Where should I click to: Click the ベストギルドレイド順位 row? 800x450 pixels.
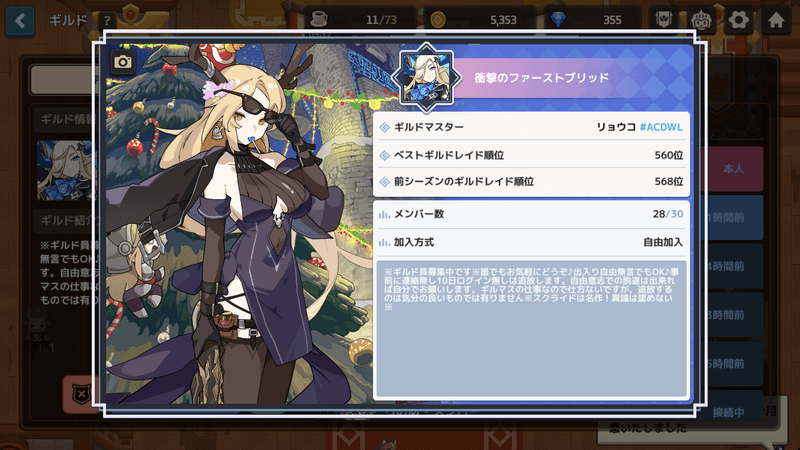click(x=531, y=155)
